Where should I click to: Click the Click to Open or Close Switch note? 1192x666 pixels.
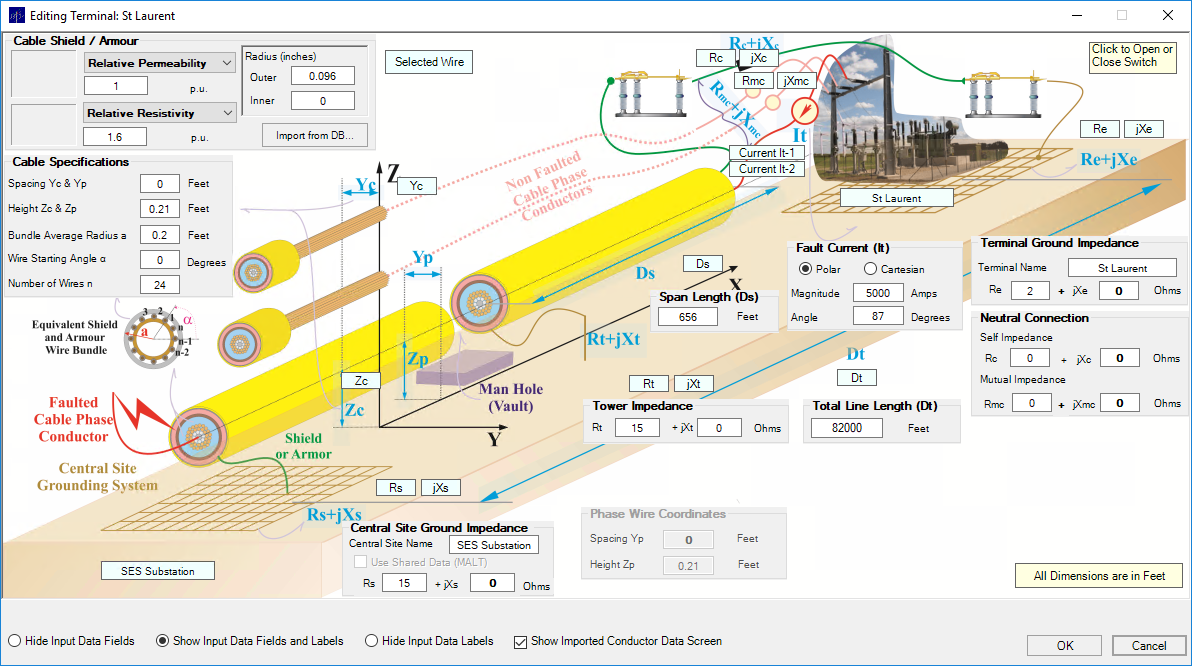(1133, 56)
